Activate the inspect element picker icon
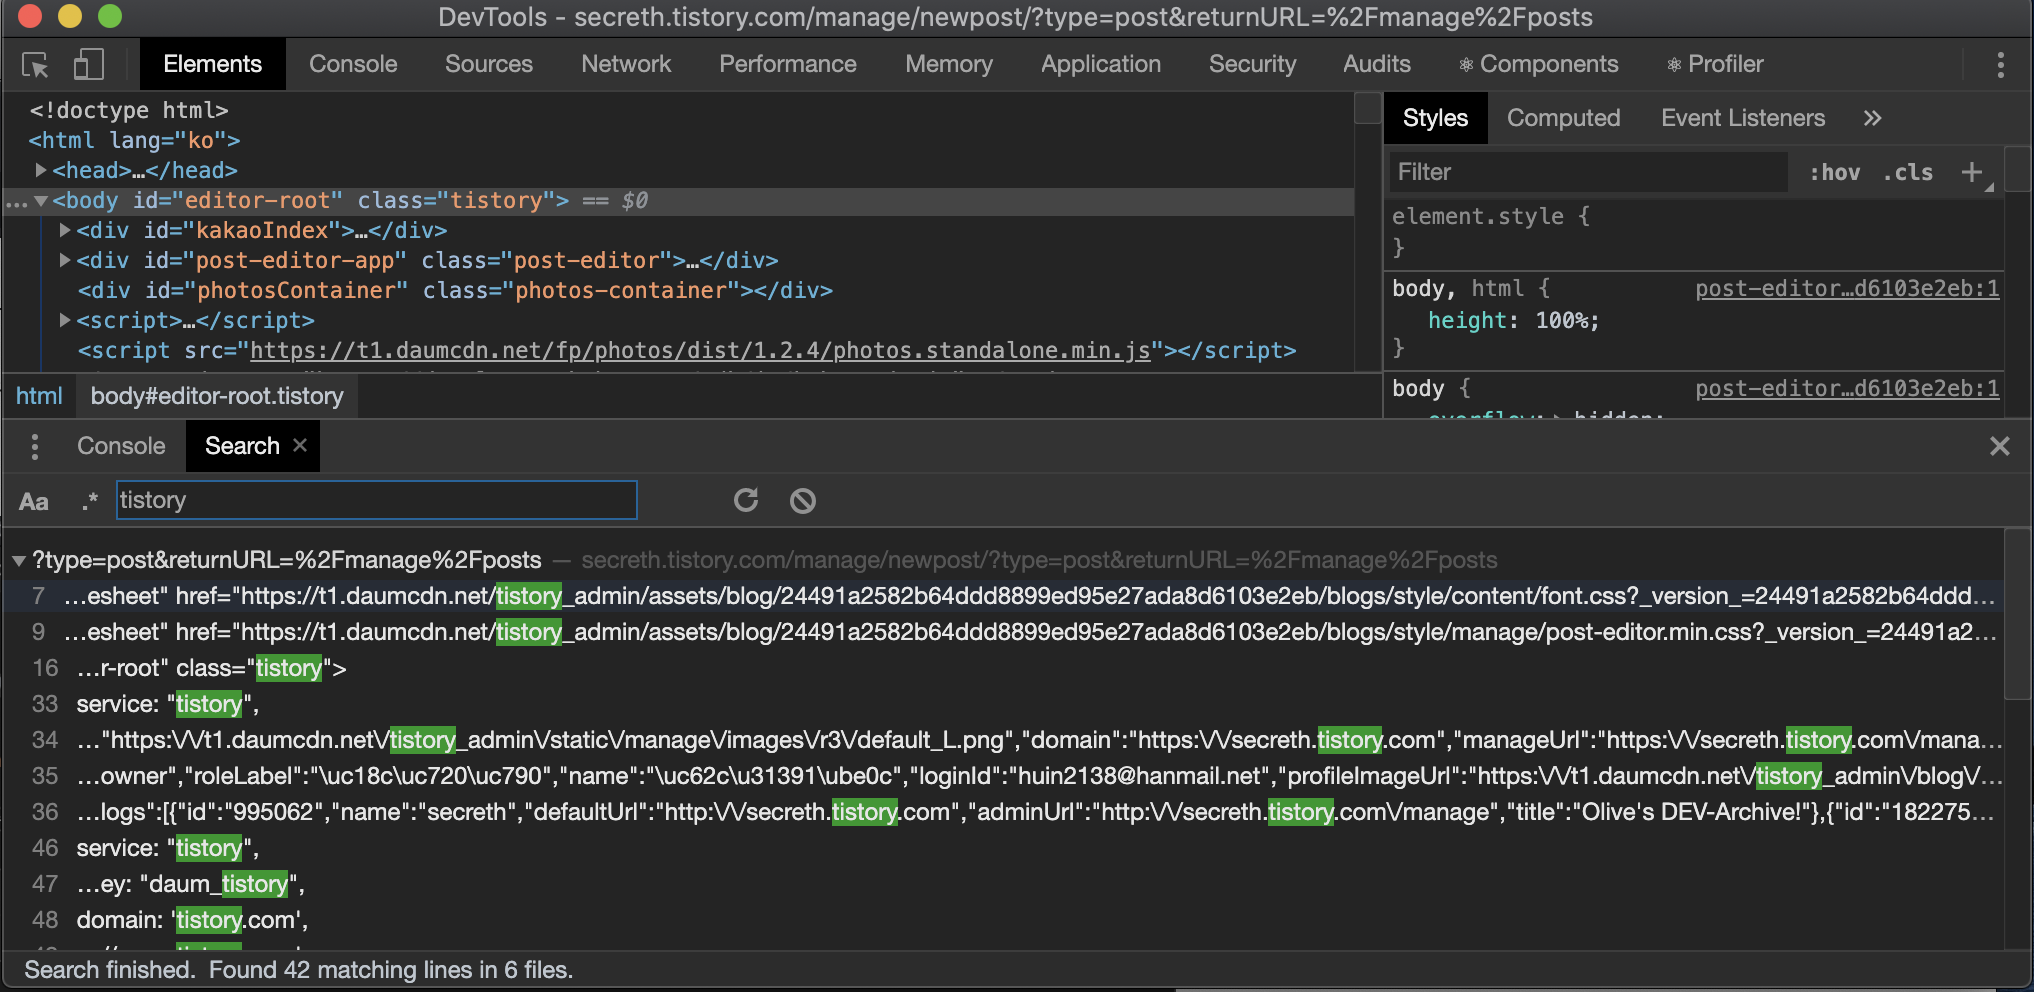Image resolution: width=2034 pixels, height=992 pixels. [35, 65]
